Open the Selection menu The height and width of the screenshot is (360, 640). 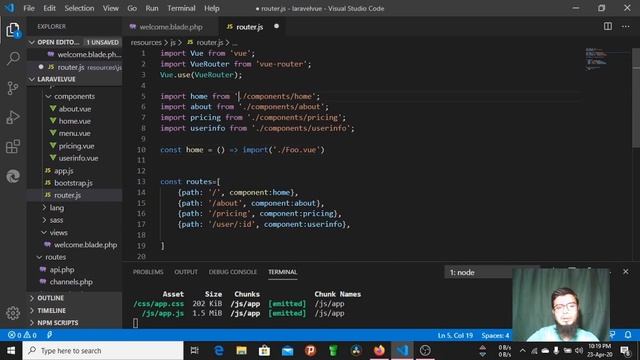pyautogui.click(x=79, y=8)
